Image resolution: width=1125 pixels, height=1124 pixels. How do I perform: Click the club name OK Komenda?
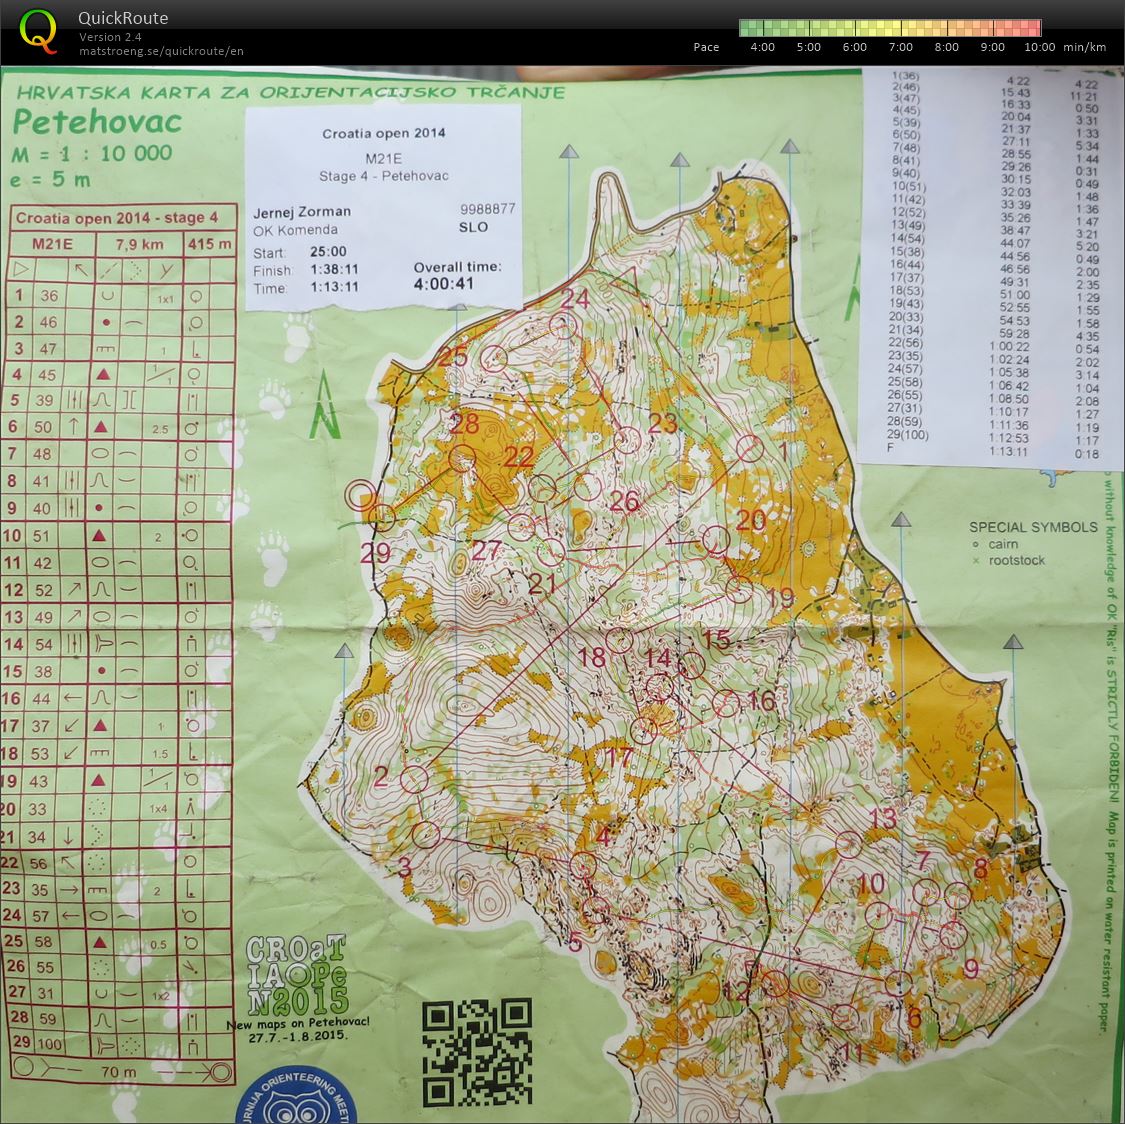click(x=295, y=230)
